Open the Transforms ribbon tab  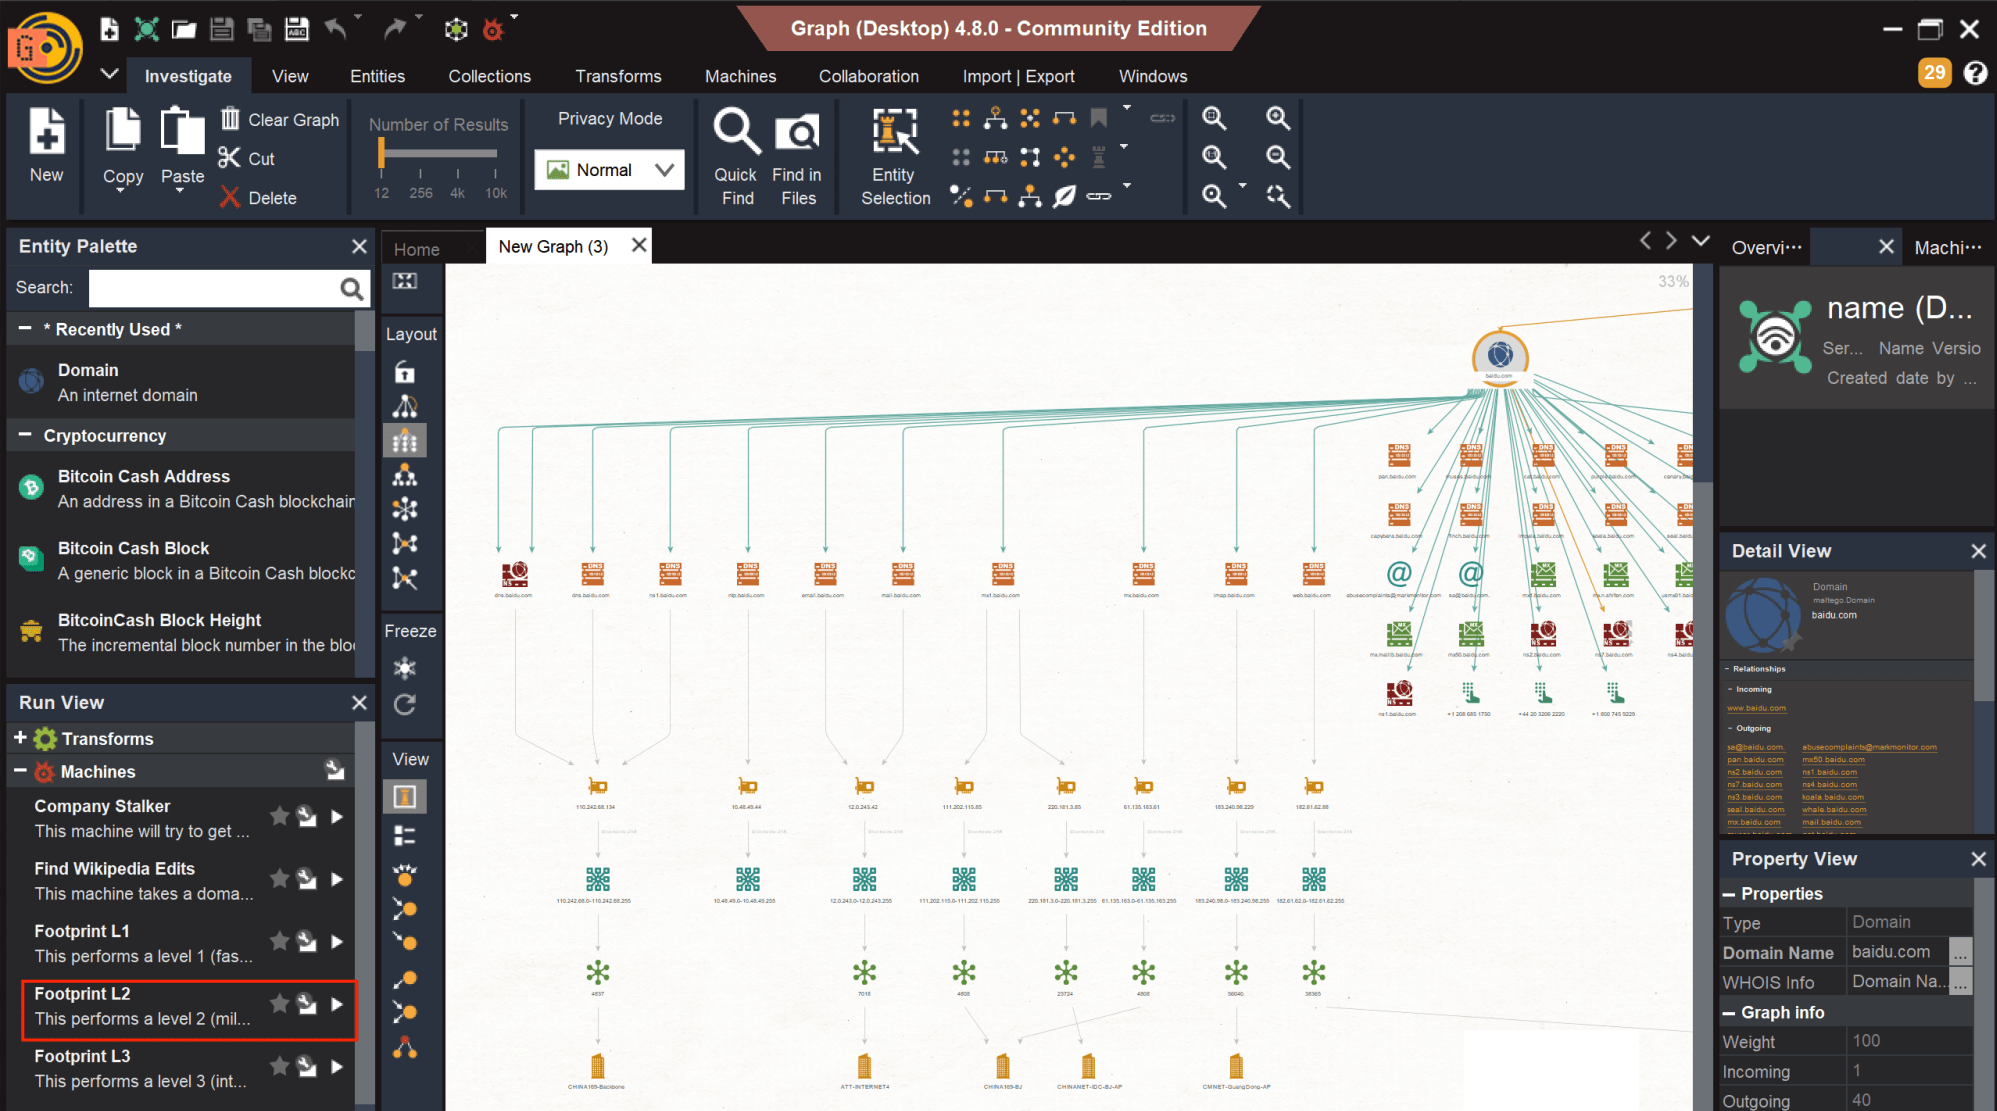618,76
